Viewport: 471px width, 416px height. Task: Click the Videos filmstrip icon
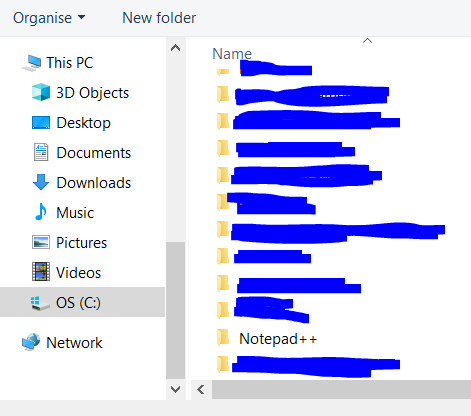pyautogui.click(x=41, y=272)
